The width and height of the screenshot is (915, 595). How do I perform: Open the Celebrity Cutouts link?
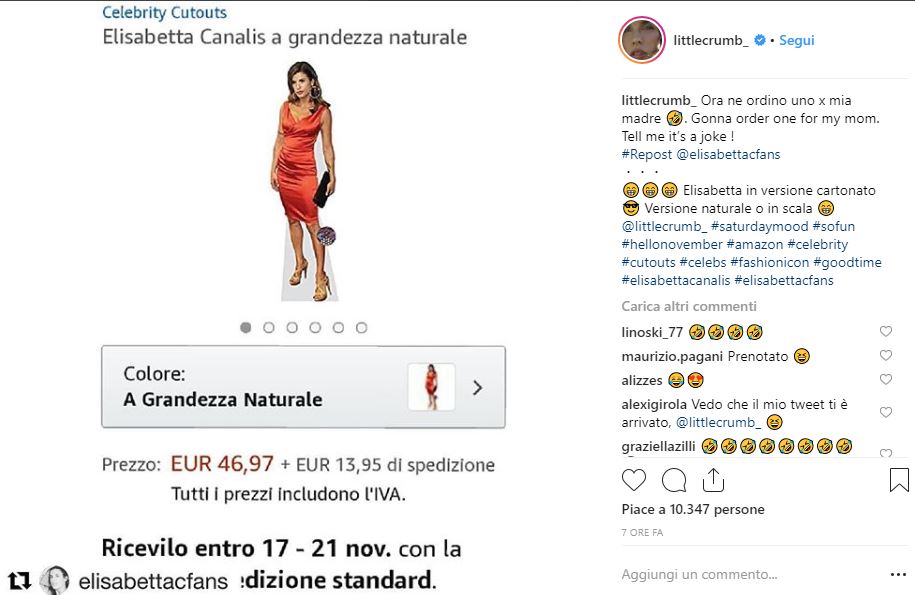165,12
